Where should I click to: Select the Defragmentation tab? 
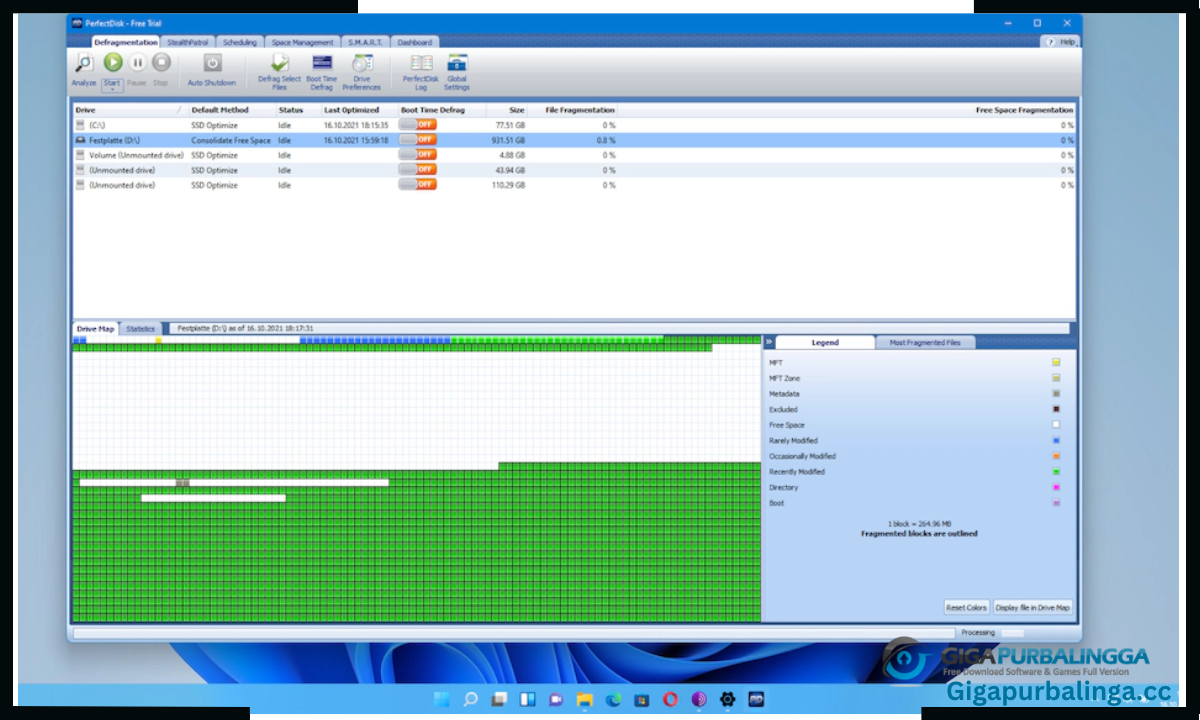click(x=125, y=42)
